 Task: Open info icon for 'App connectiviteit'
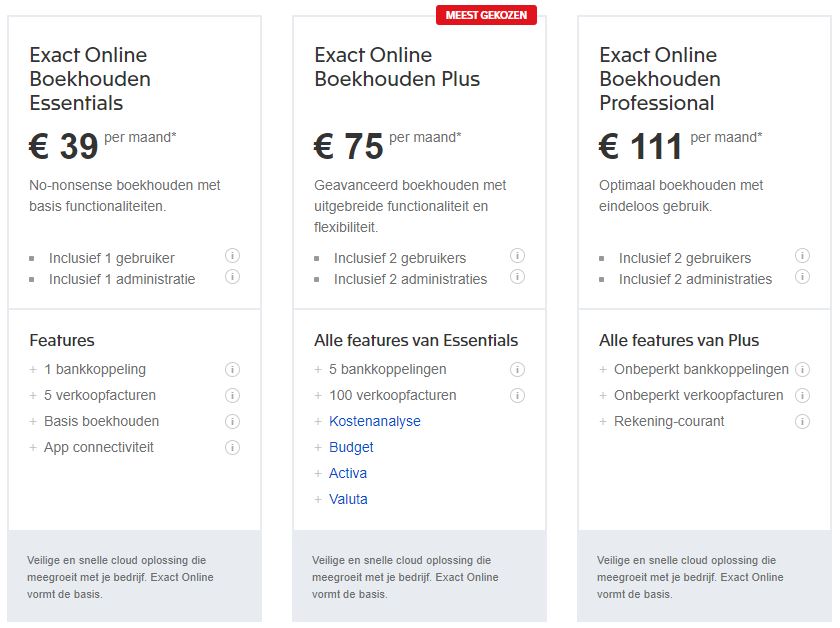tap(232, 447)
